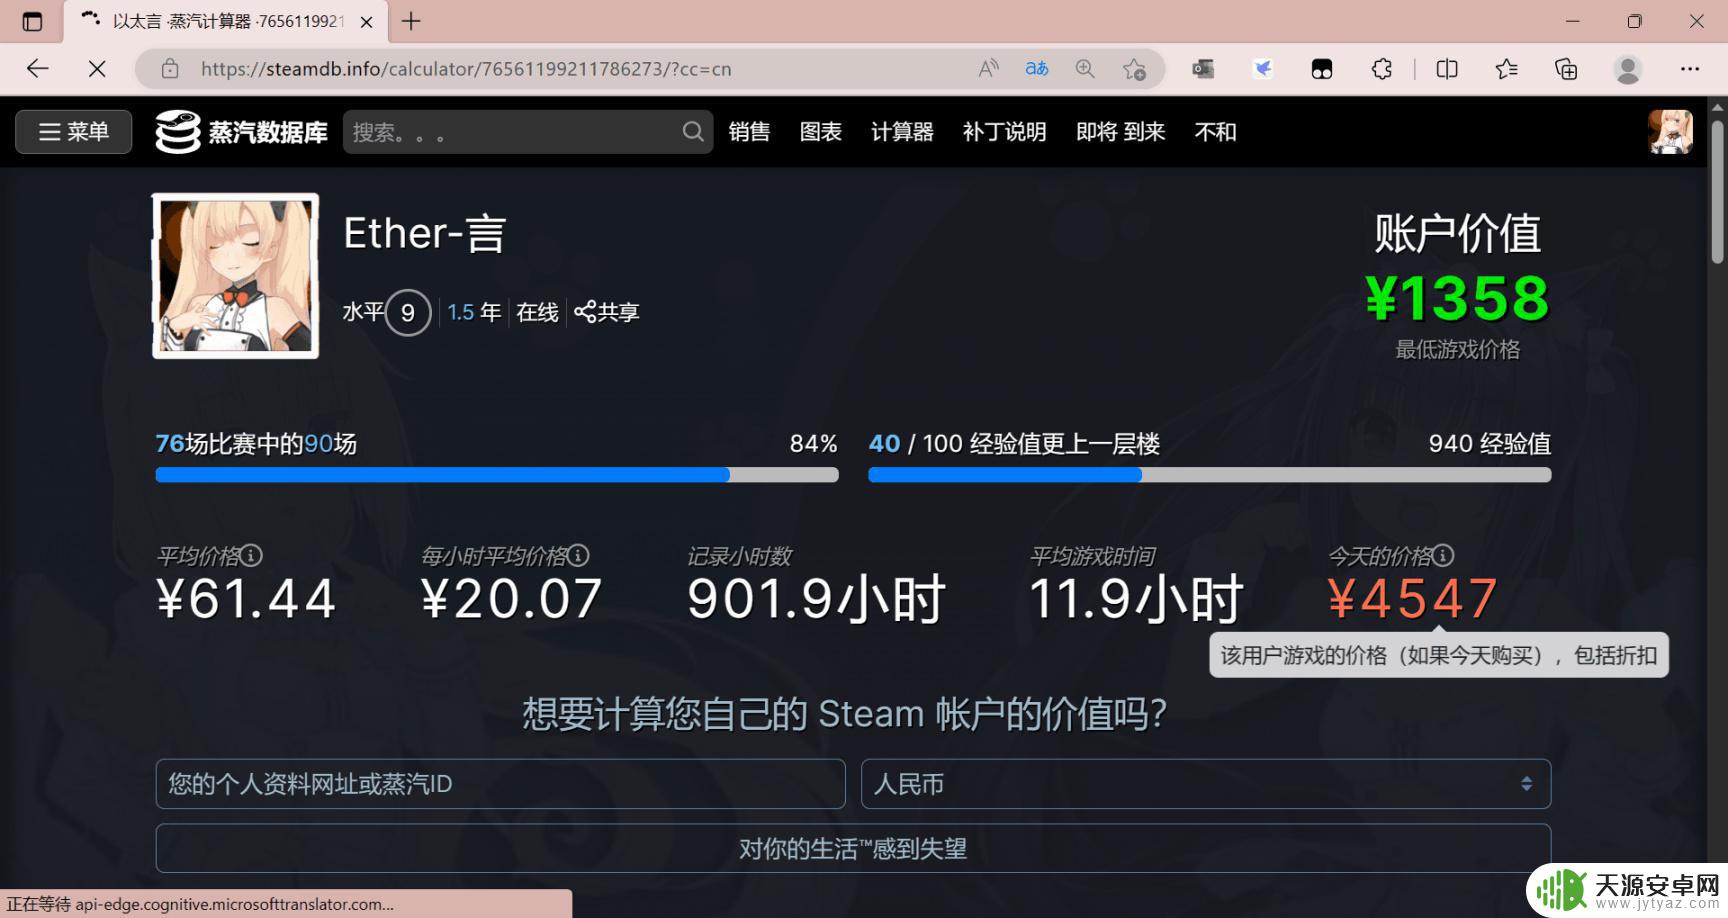
Task: Open browser Settings and more menu
Action: [x=1690, y=69]
